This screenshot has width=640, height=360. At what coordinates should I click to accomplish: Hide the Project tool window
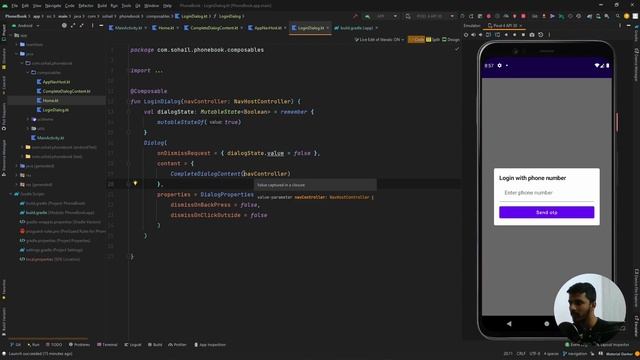click(101, 25)
